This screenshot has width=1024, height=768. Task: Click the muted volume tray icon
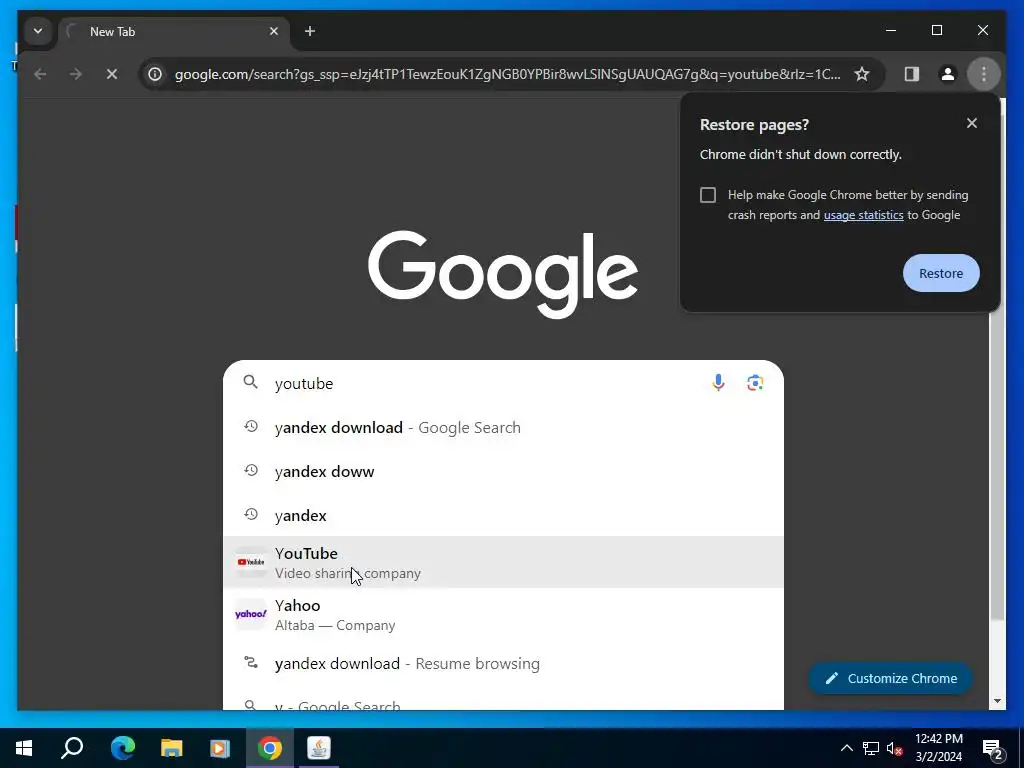pyautogui.click(x=895, y=748)
